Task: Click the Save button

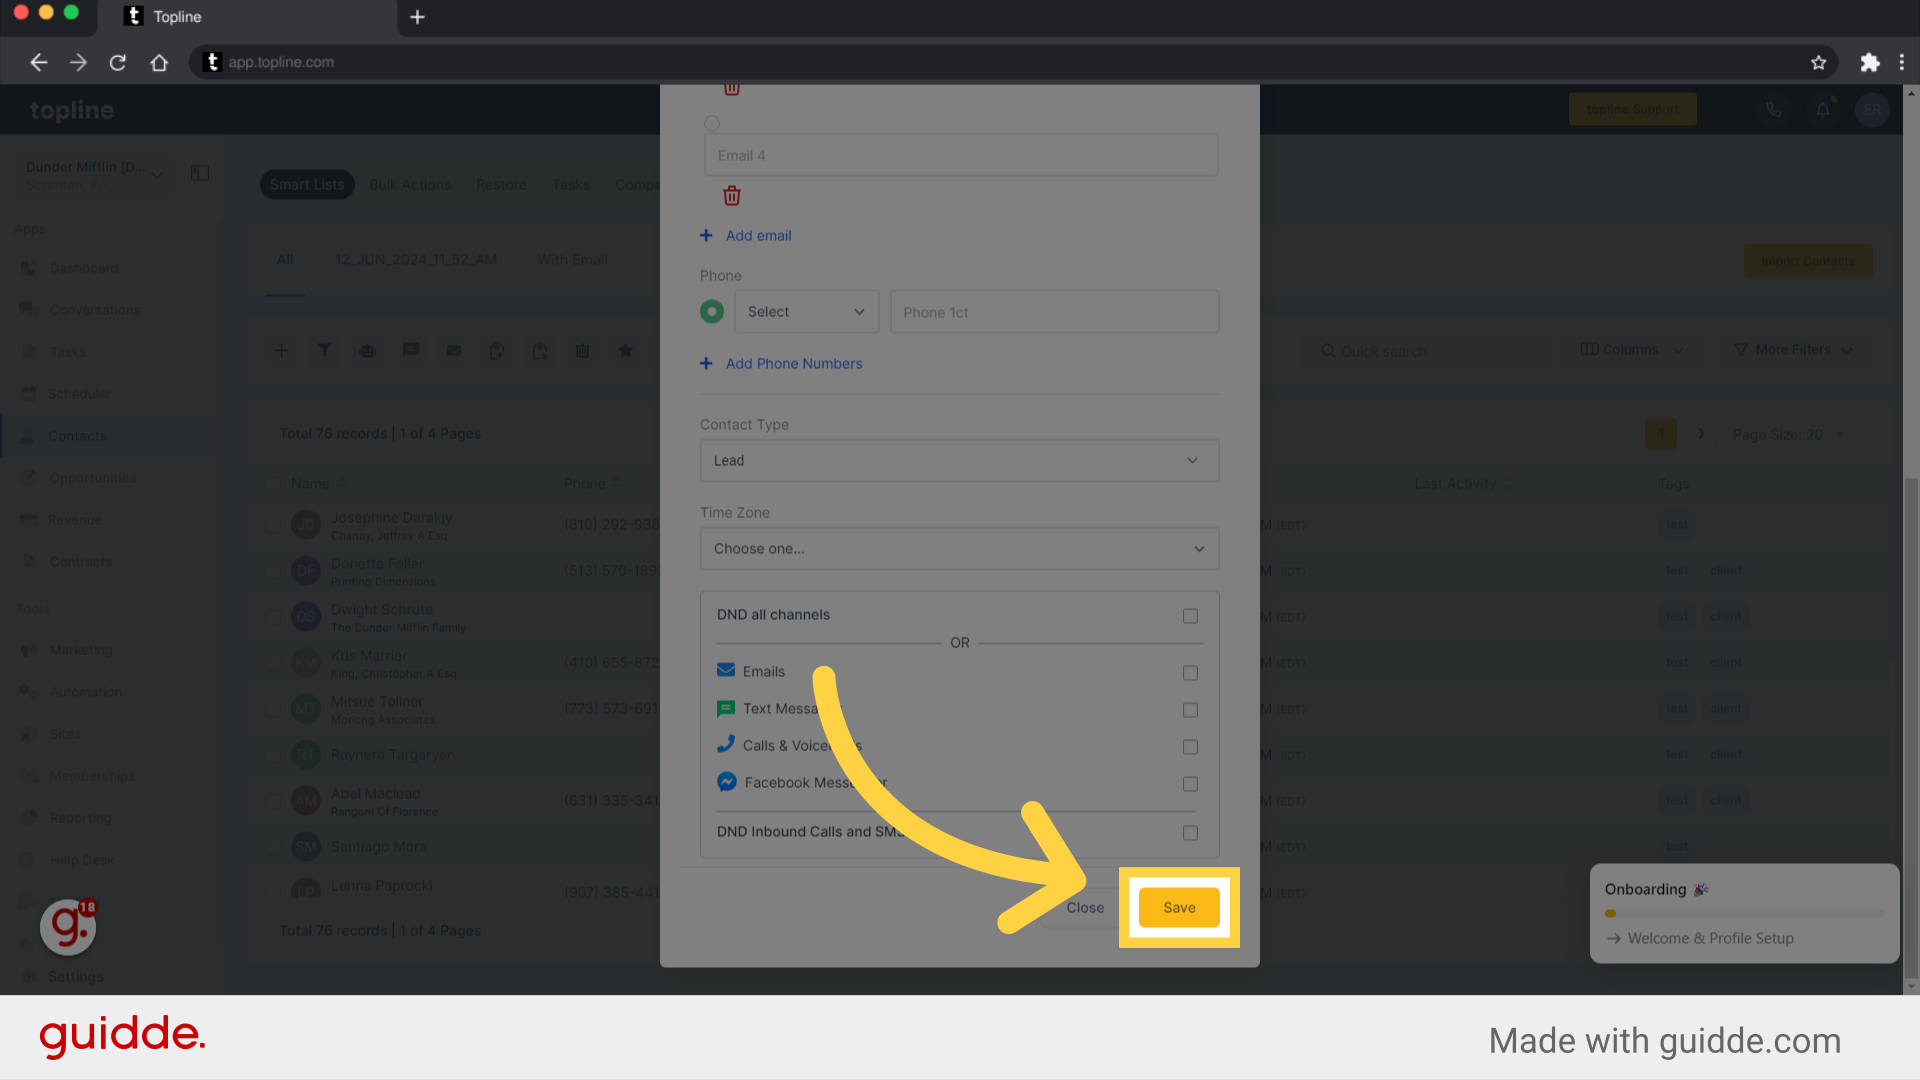Action: (1179, 908)
